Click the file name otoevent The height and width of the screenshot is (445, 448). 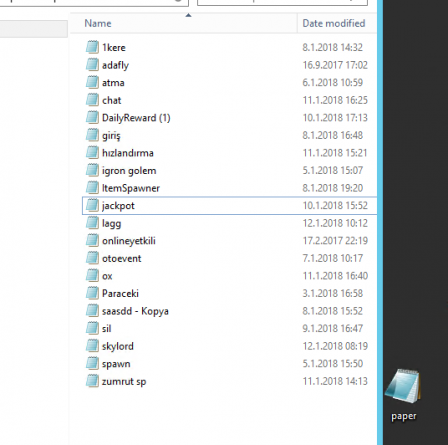(x=121, y=258)
